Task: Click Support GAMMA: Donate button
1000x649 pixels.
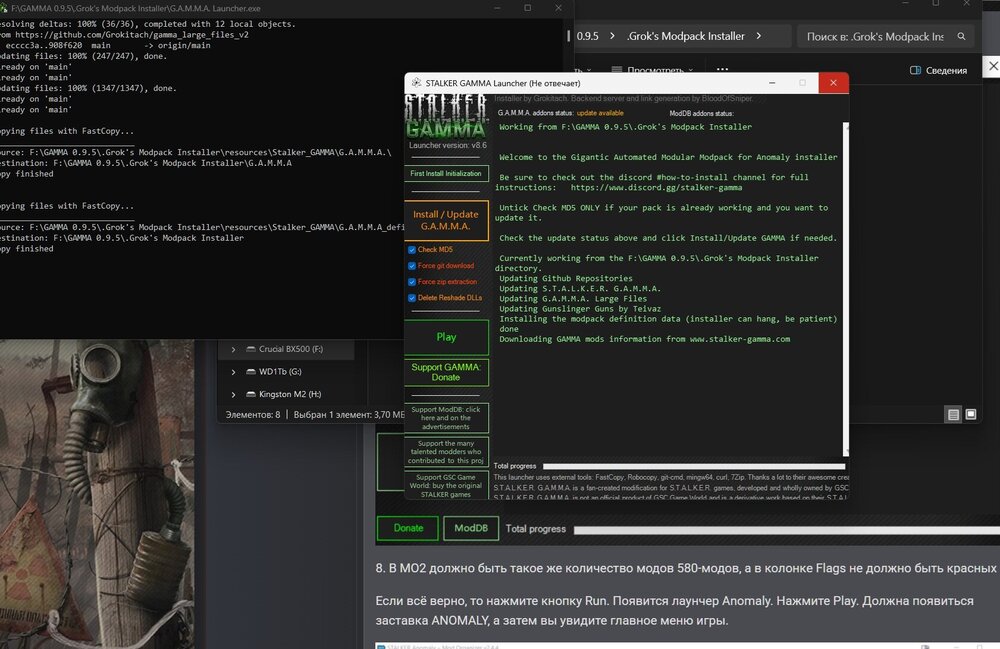Action: coord(446,372)
